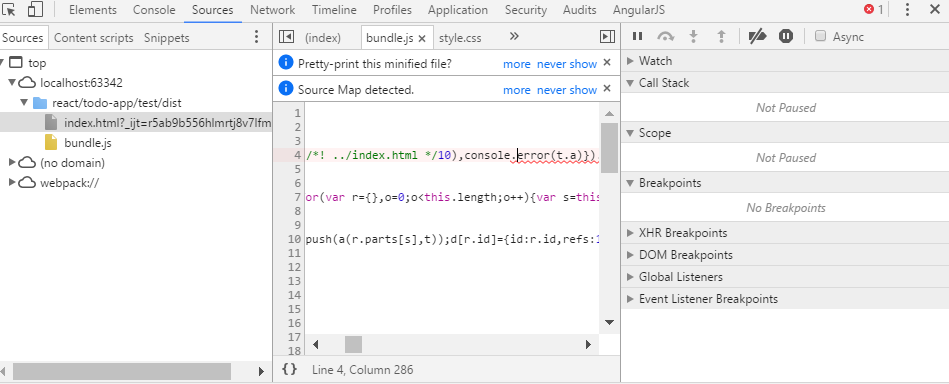Open DevTools customize three-dot menu
This screenshot has width=949, height=384.
pyautogui.click(x=907, y=10)
